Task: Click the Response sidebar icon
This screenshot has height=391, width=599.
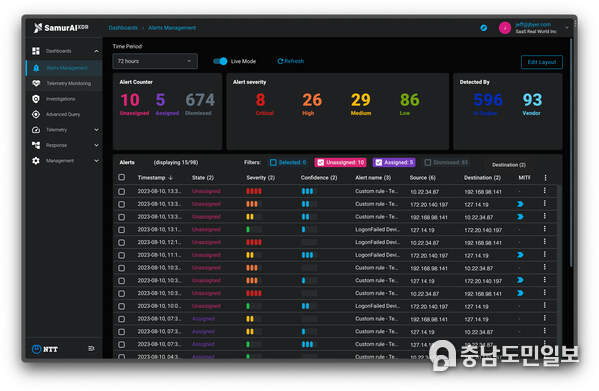Action: (x=36, y=145)
